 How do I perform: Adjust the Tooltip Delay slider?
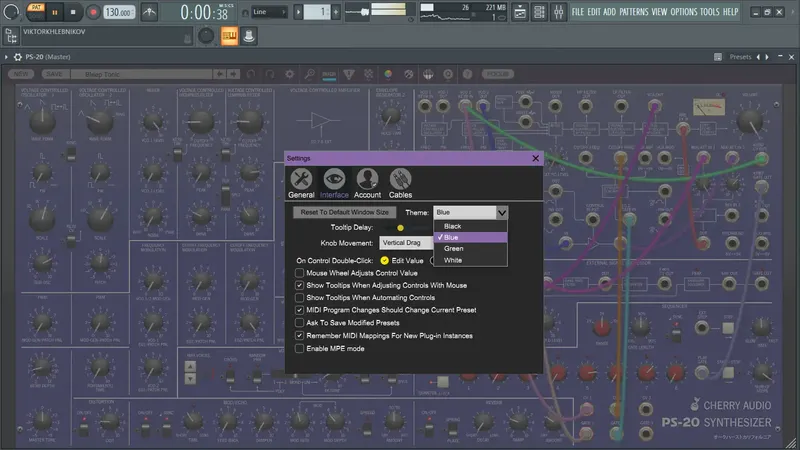[401, 228]
